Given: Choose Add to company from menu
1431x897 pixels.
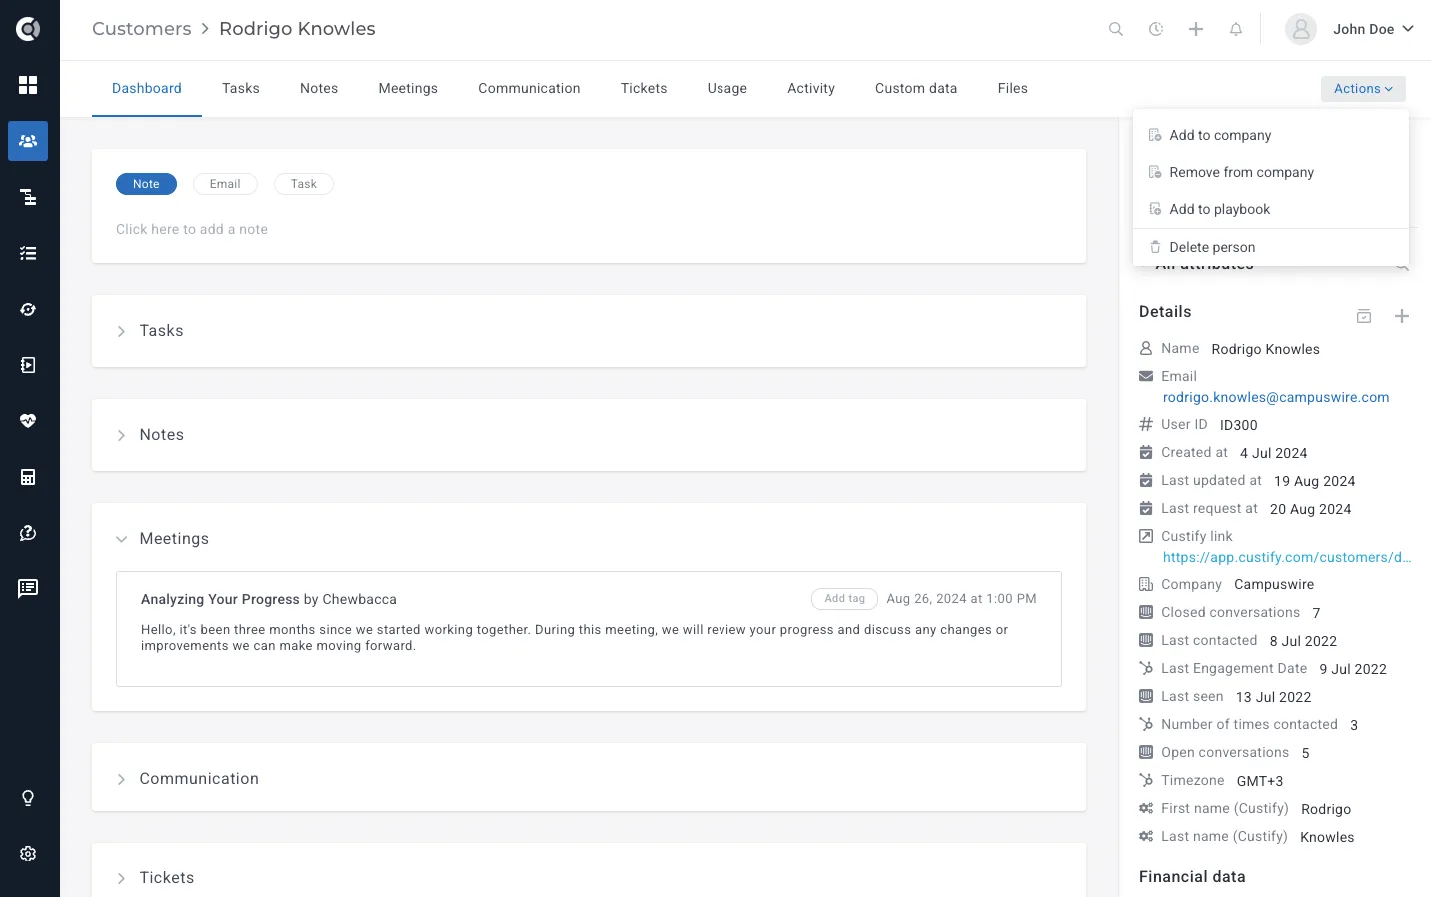Looking at the screenshot, I should (1271, 135).
